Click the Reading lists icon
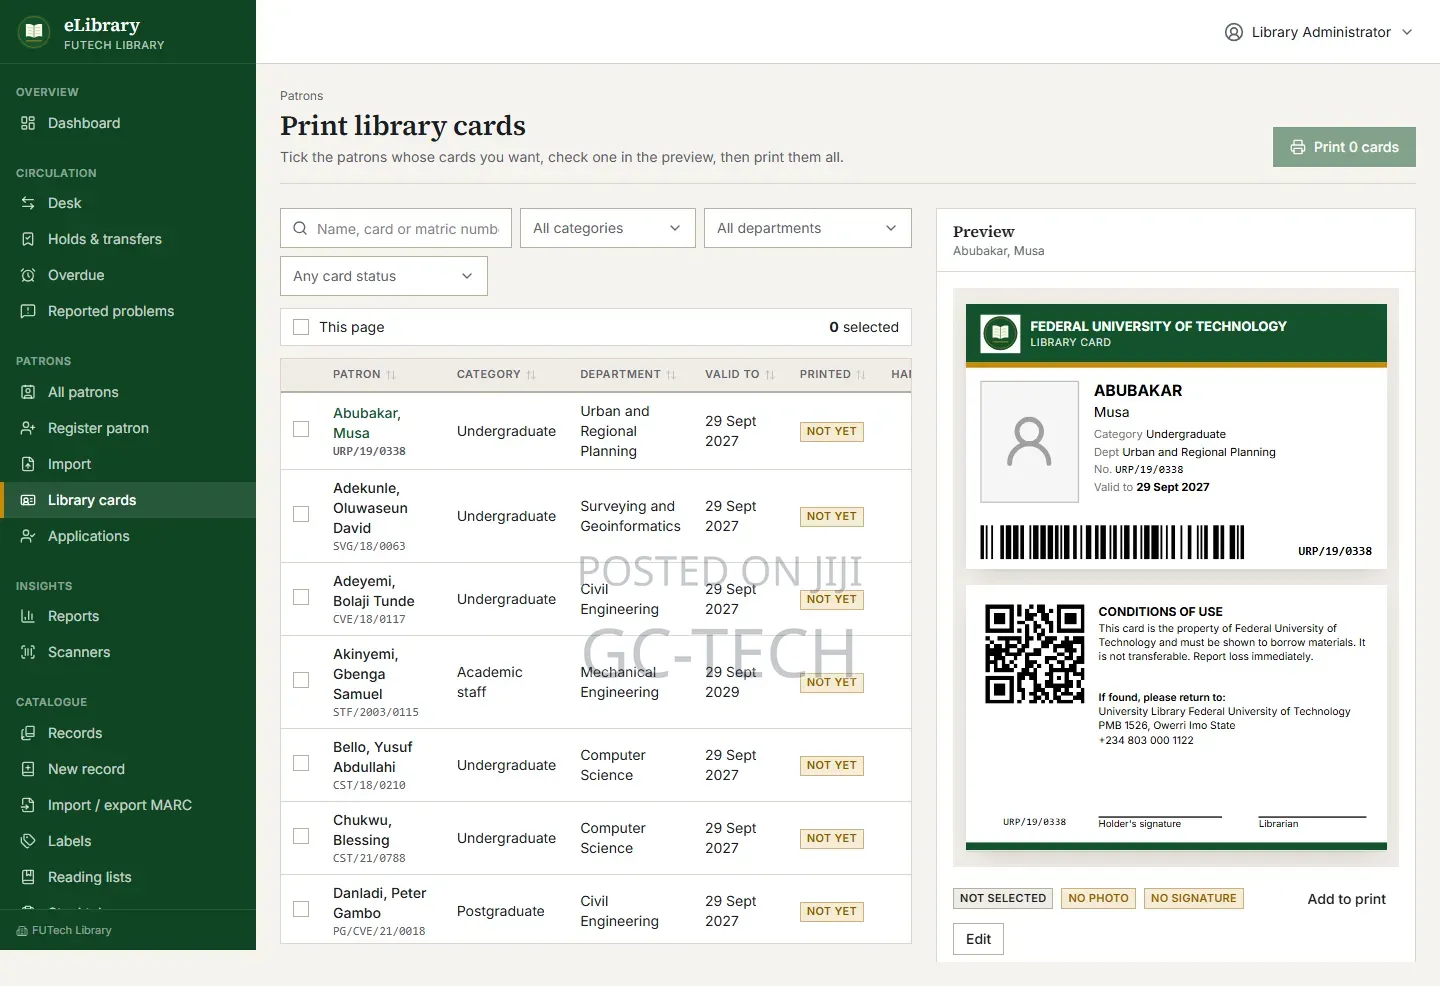 [x=28, y=877]
